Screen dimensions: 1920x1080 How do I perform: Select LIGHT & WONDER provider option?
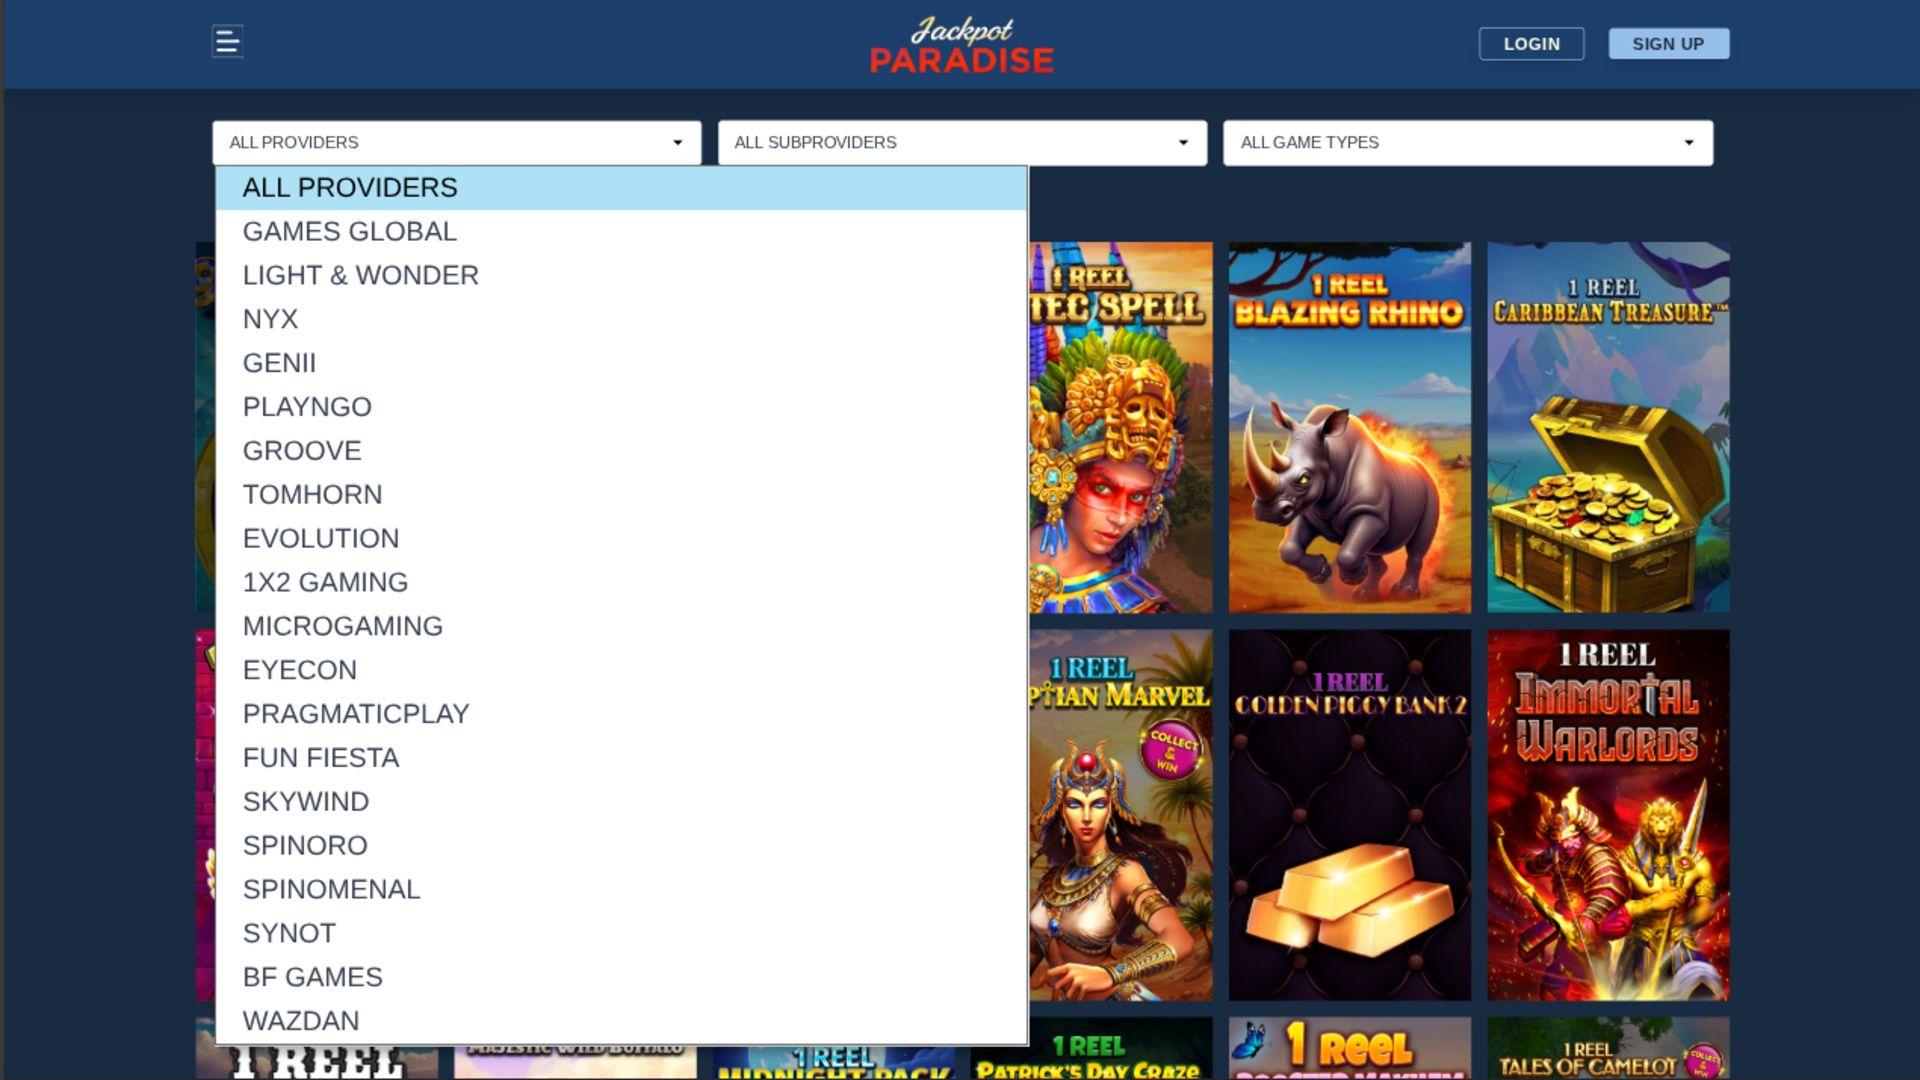[360, 274]
